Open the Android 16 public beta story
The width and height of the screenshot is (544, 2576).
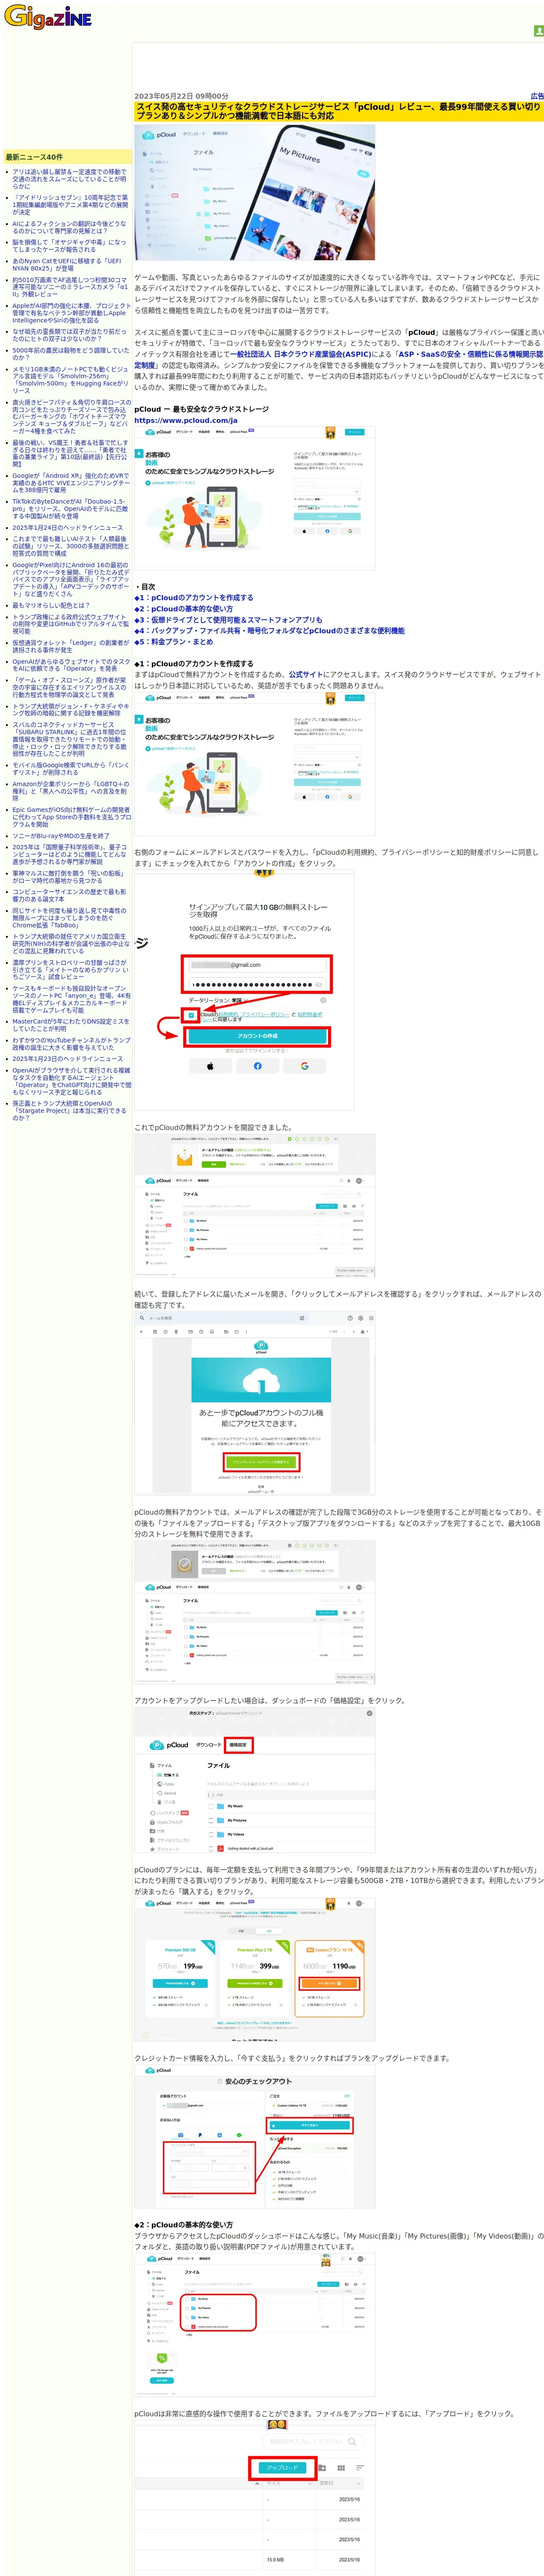[70, 579]
